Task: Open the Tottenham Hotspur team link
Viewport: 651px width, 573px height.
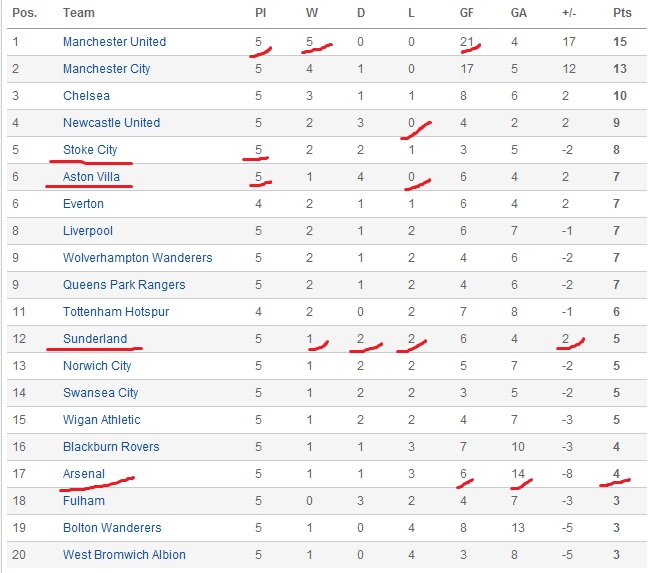Action: (x=116, y=312)
